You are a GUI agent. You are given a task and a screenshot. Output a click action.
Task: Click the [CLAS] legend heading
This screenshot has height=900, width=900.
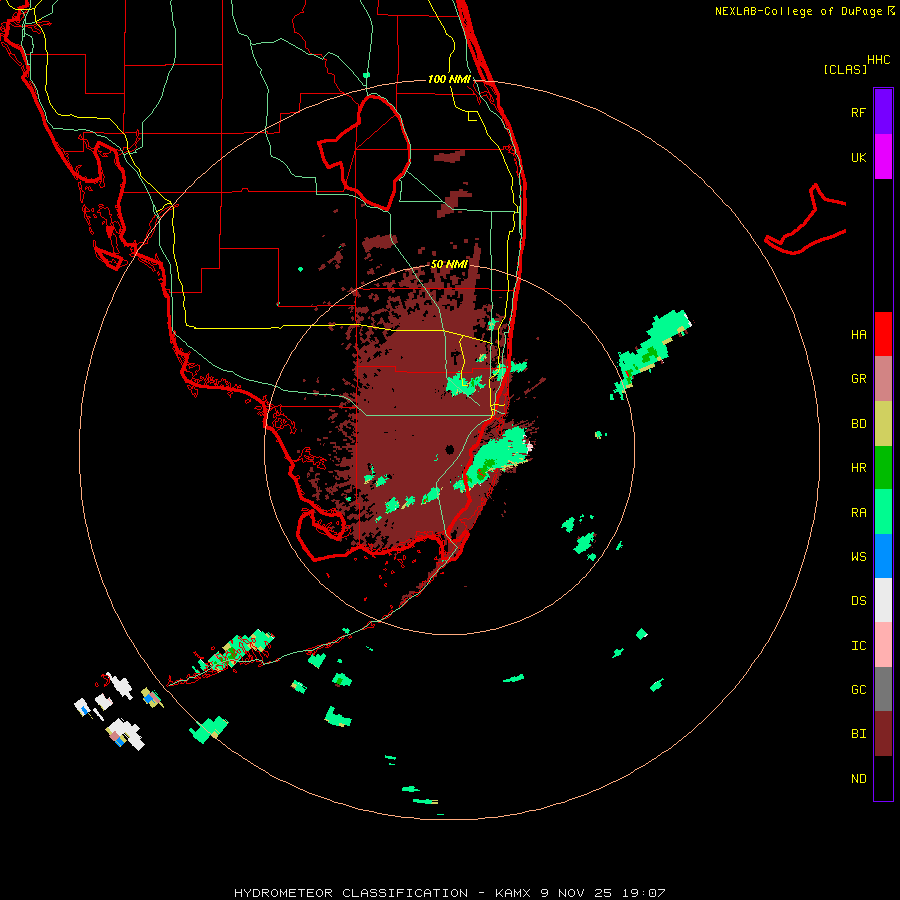pos(845,69)
